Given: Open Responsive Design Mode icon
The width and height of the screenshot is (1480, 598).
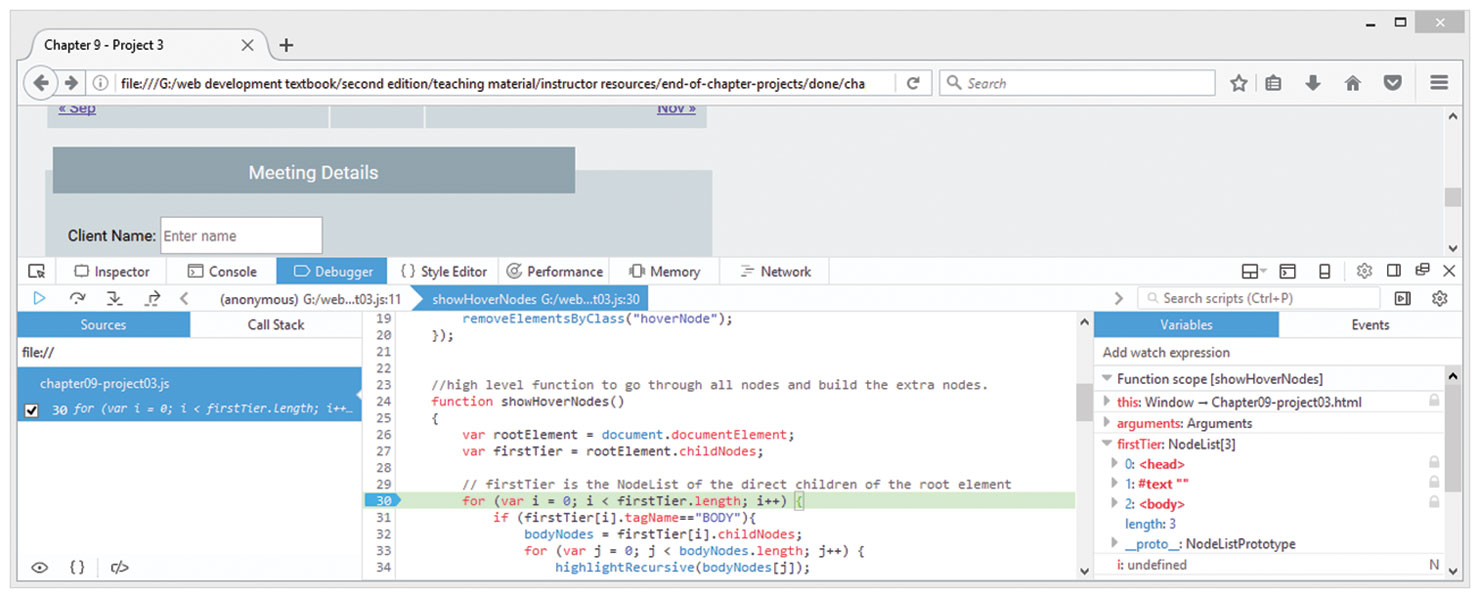Looking at the screenshot, I should [x=1324, y=271].
